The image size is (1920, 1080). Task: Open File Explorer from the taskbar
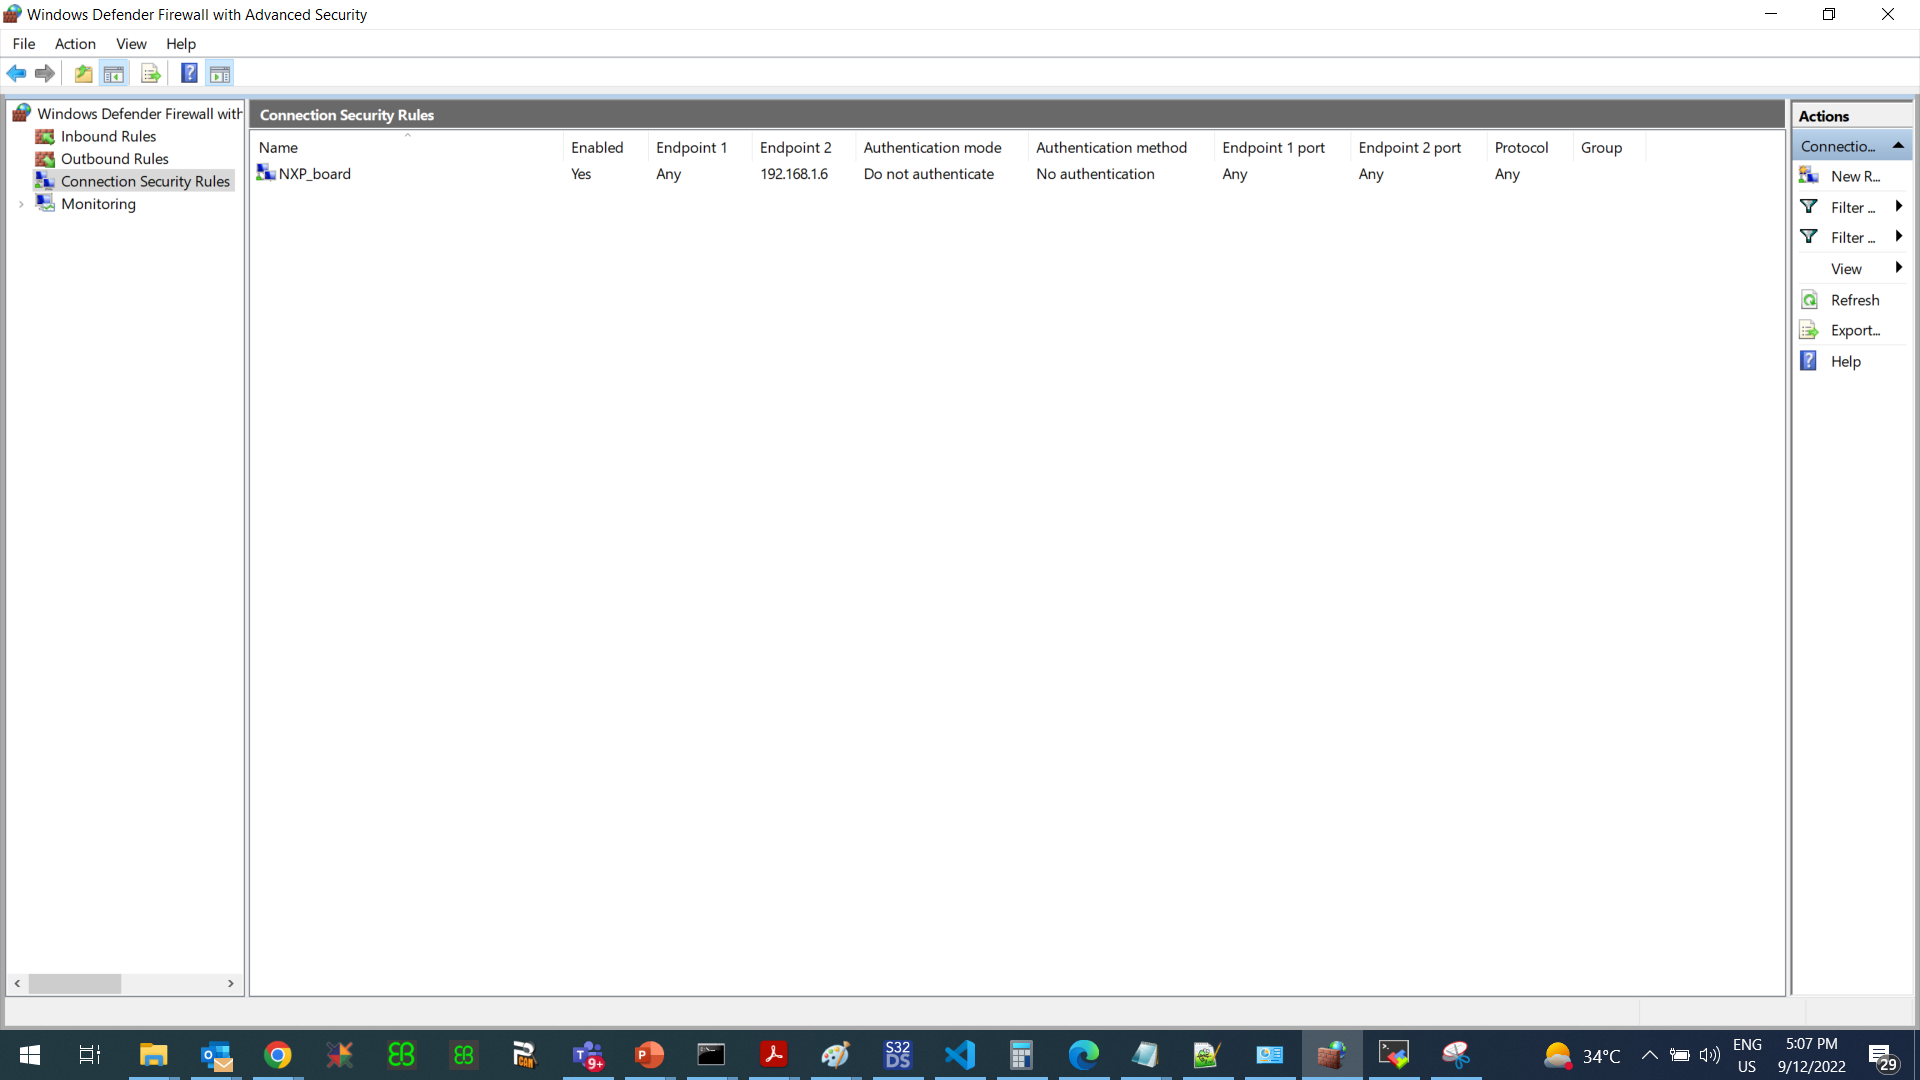(x=153, y=1055)
